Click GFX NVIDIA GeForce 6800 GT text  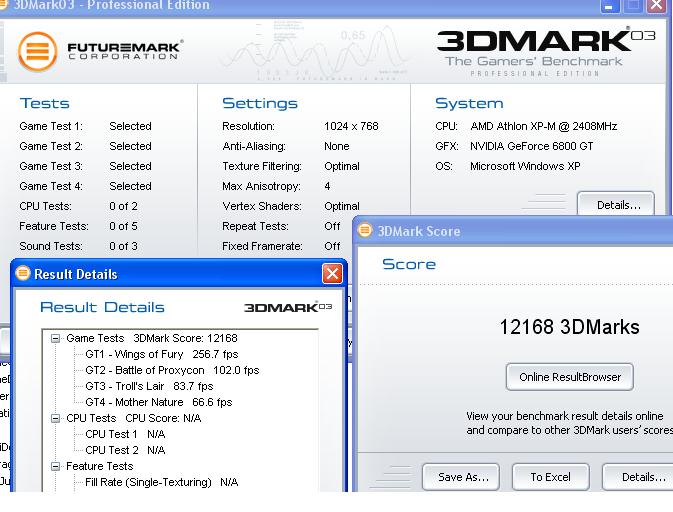(531, 146)
